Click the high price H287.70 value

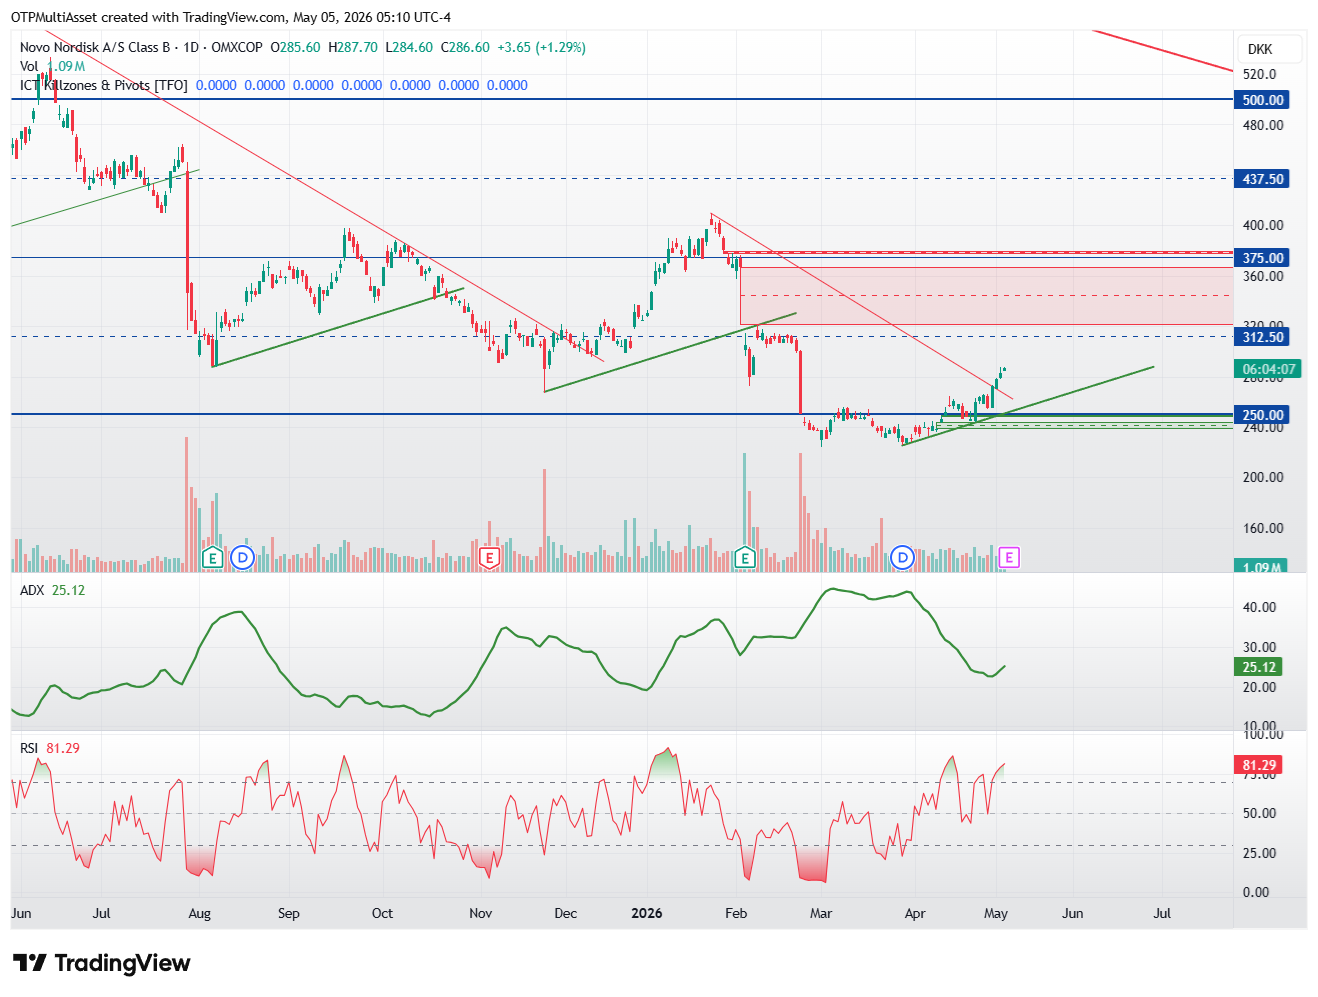353,47
